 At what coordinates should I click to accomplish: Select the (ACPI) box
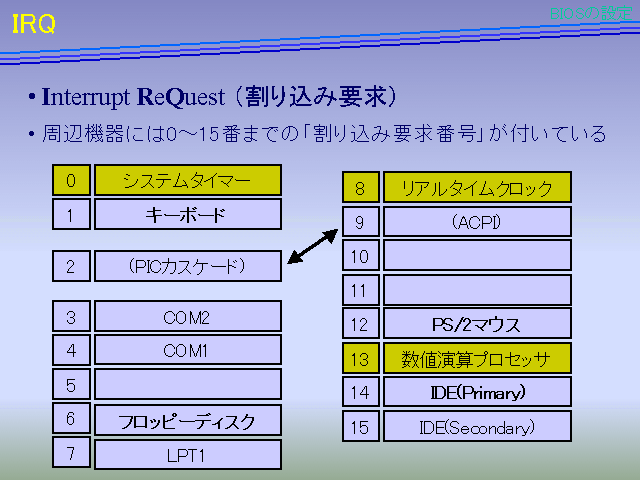476,221
